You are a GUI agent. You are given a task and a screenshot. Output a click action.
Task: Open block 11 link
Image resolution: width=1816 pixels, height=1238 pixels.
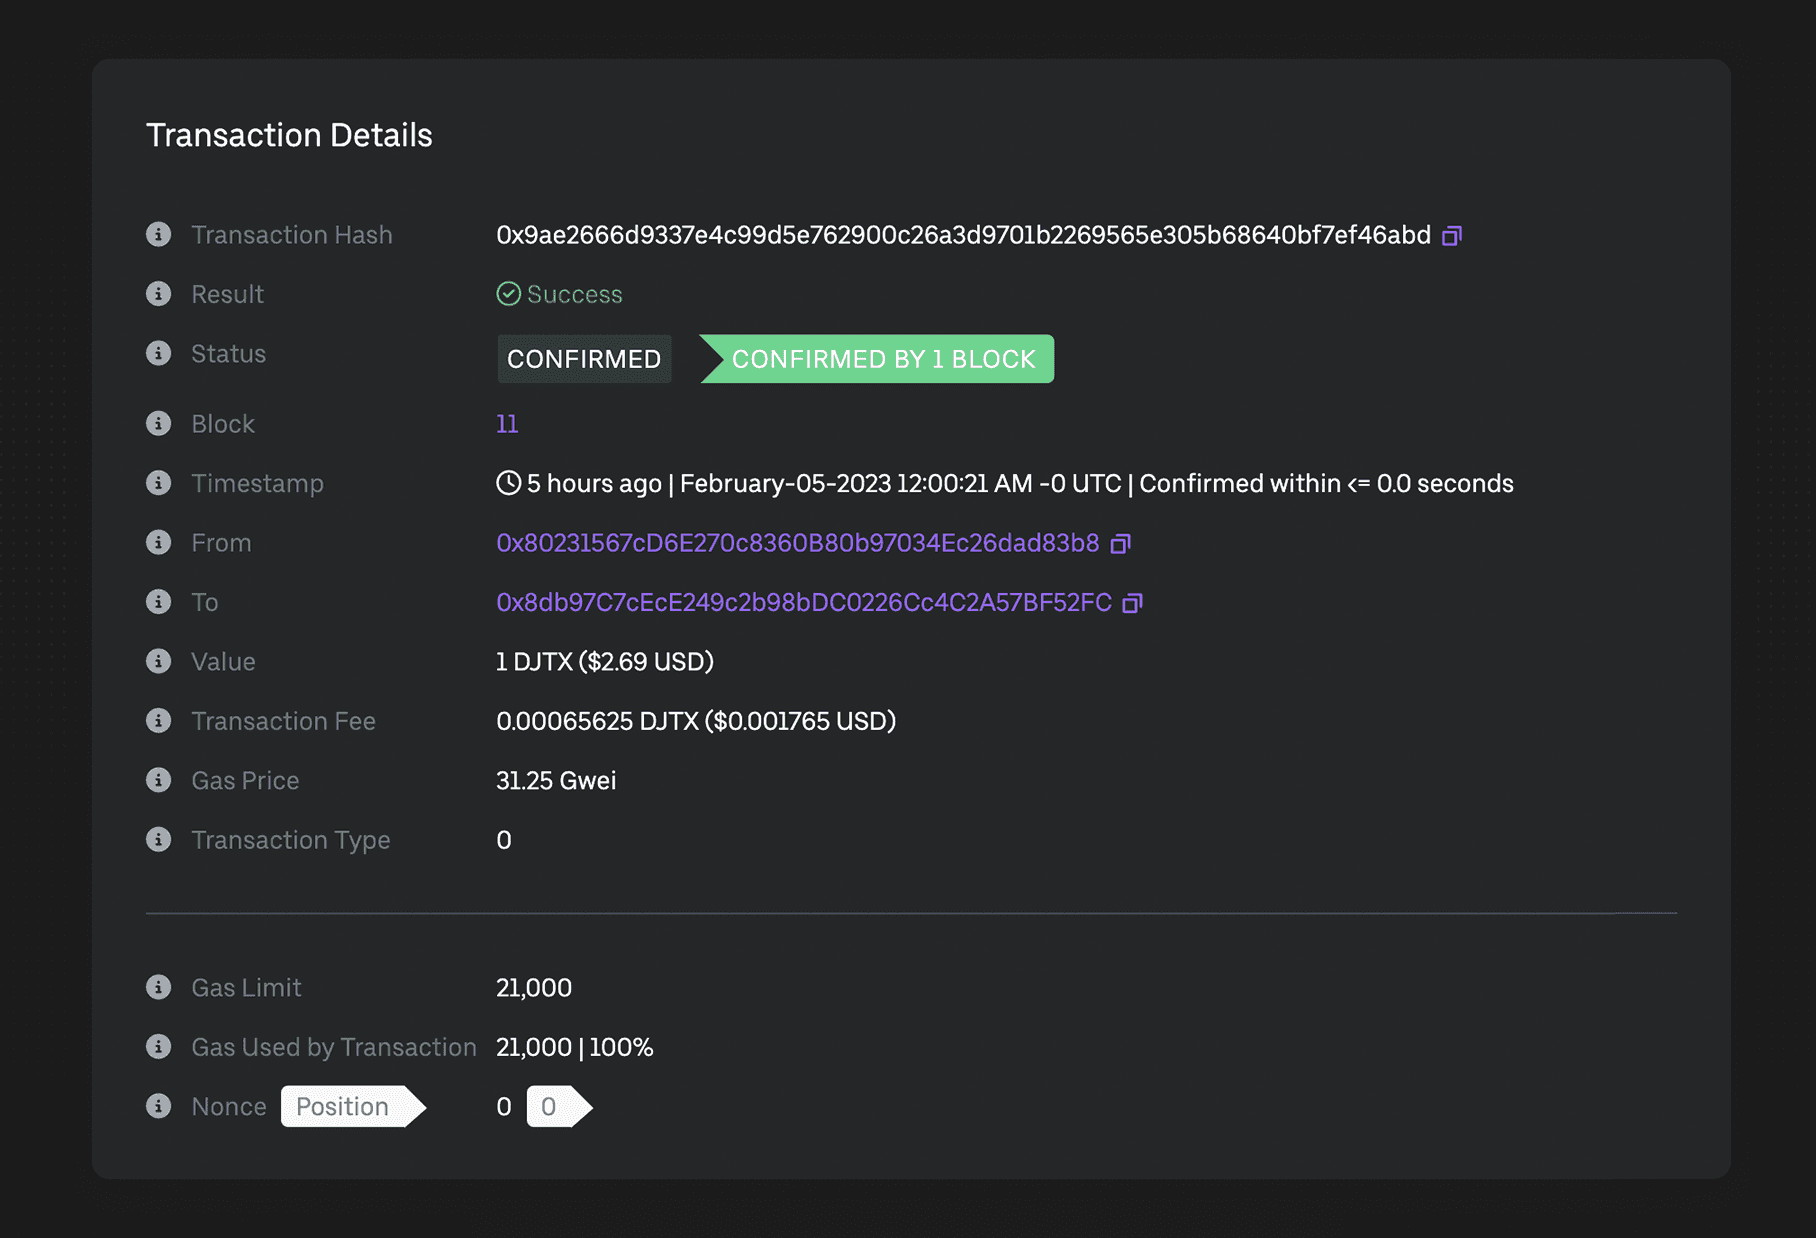[507, 424]
